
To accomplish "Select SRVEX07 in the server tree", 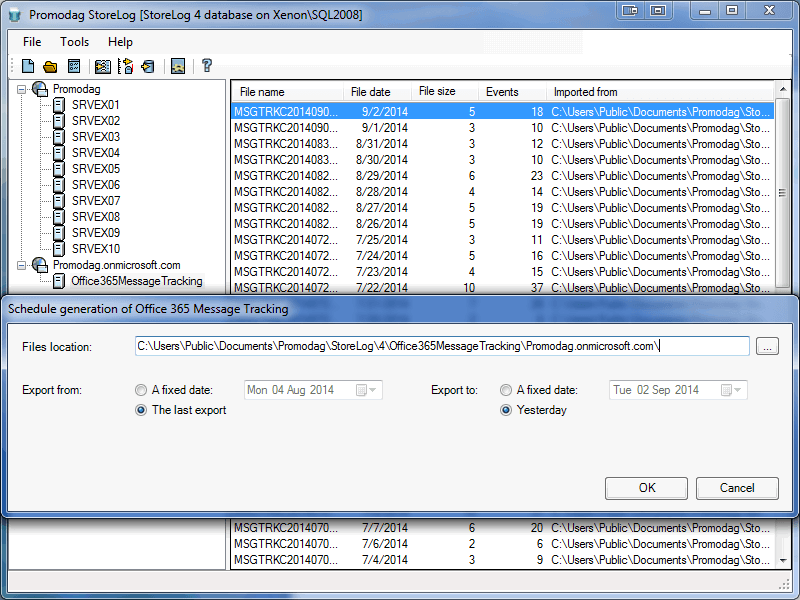I will (96, 201).
